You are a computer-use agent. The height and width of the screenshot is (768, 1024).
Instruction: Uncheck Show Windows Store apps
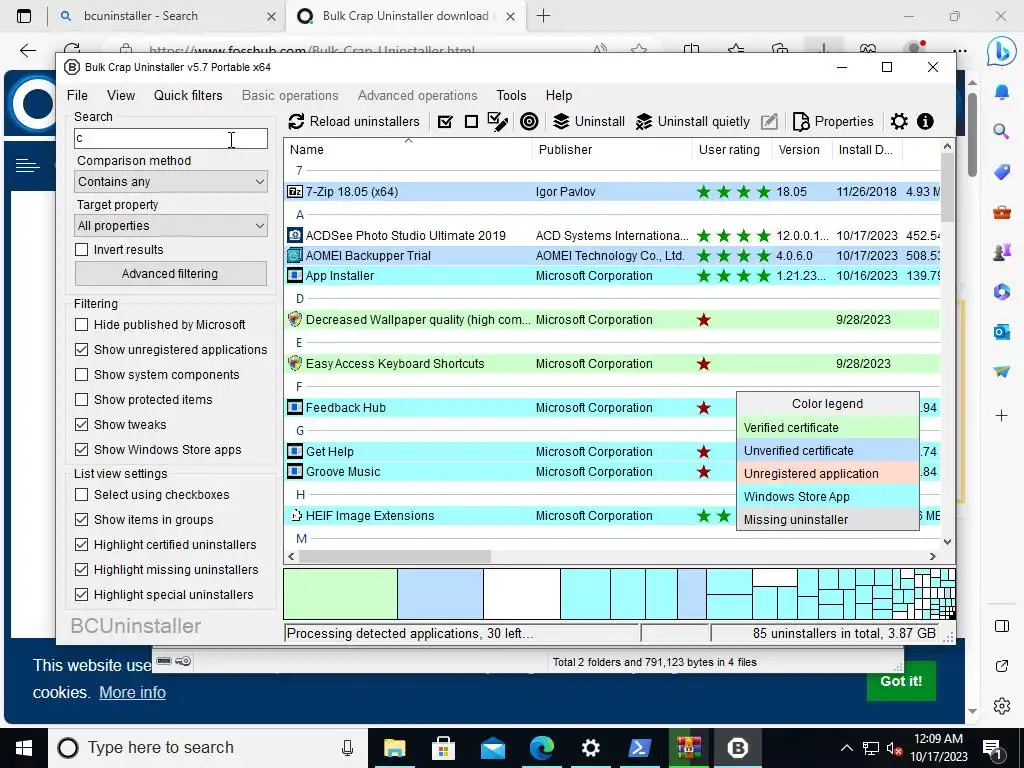tap(82, 449)
